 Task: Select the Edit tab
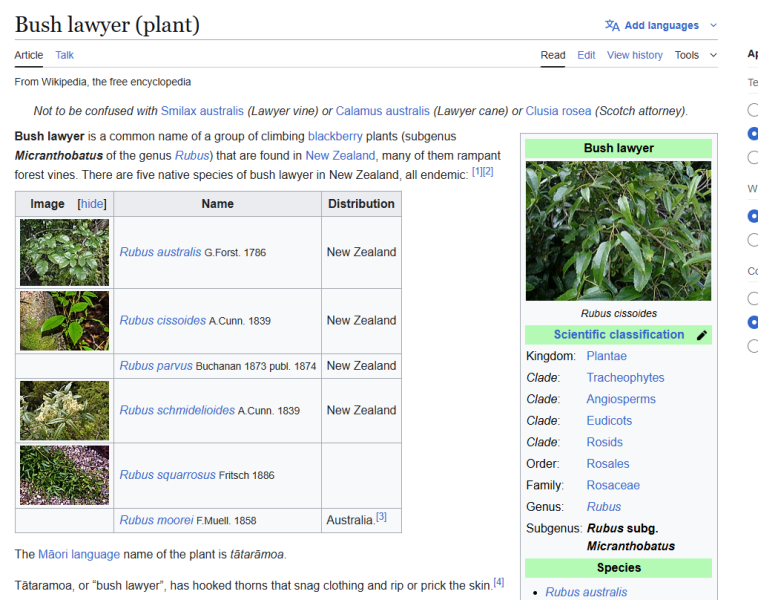click(586, 55)
